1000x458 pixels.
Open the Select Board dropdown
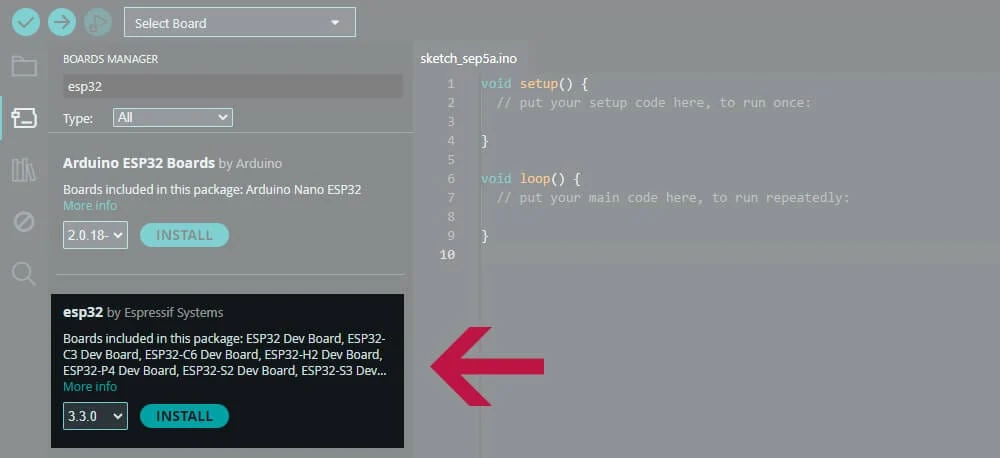[x=240, y=23]
